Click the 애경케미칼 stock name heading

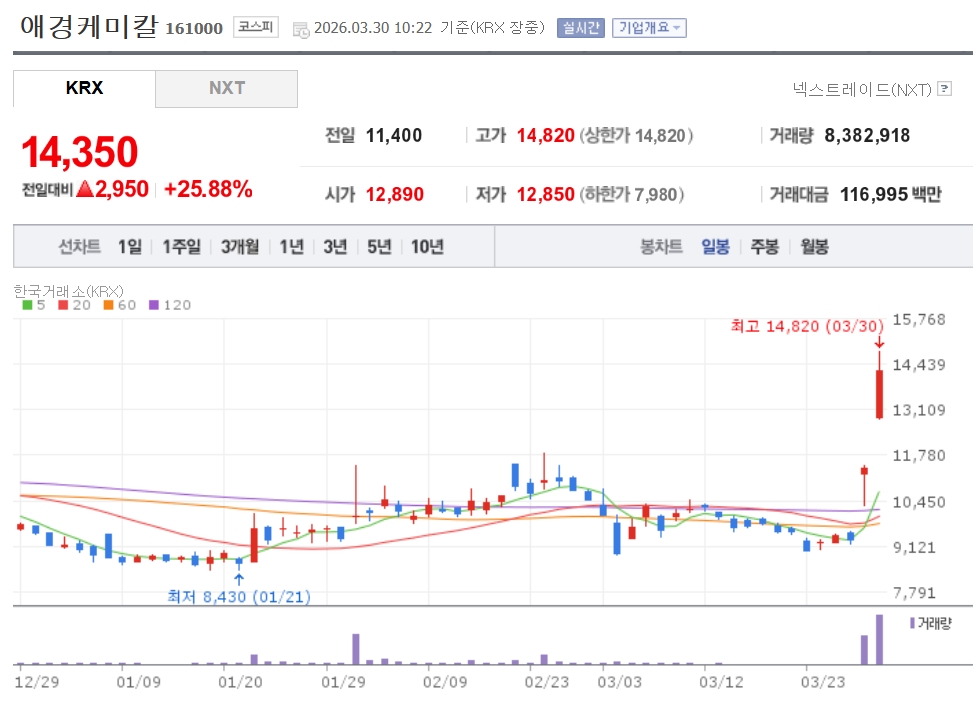click(x=89, y=26)
